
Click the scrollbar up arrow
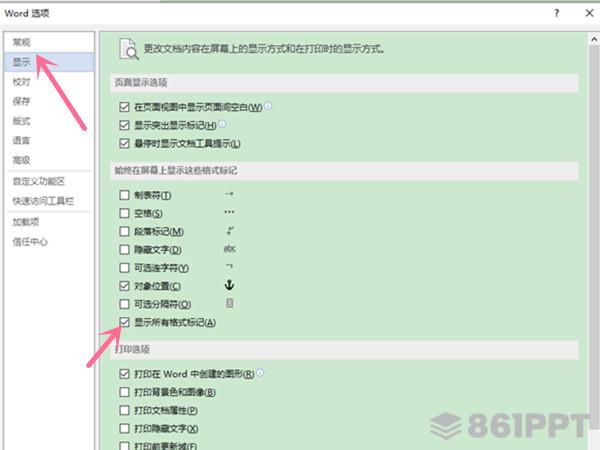coord(594,39)
